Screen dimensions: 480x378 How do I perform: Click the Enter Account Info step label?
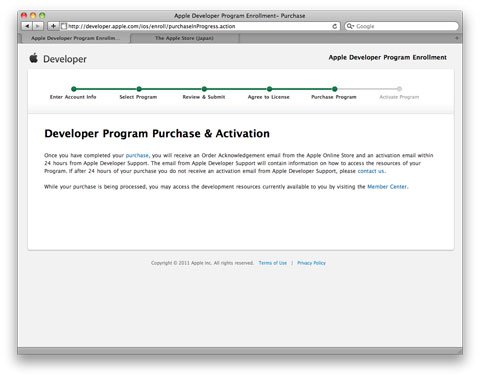pos(73,97)
